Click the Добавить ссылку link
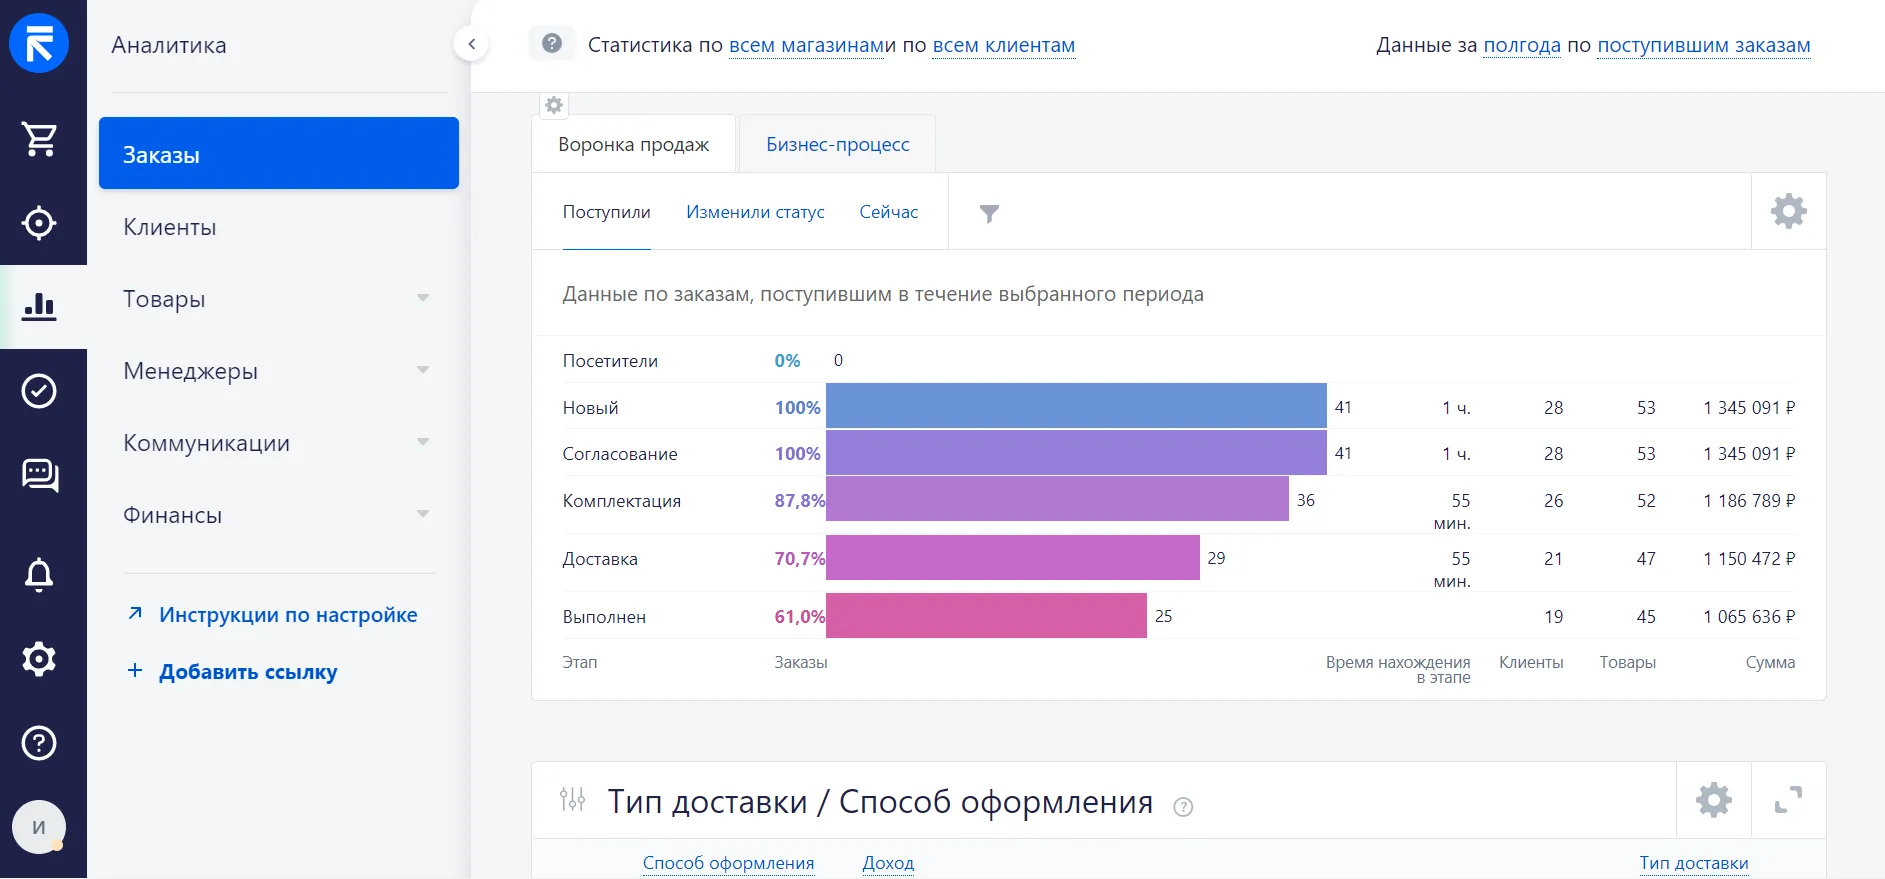Screen dimensions: 1885x879 (x=248, y=672)
